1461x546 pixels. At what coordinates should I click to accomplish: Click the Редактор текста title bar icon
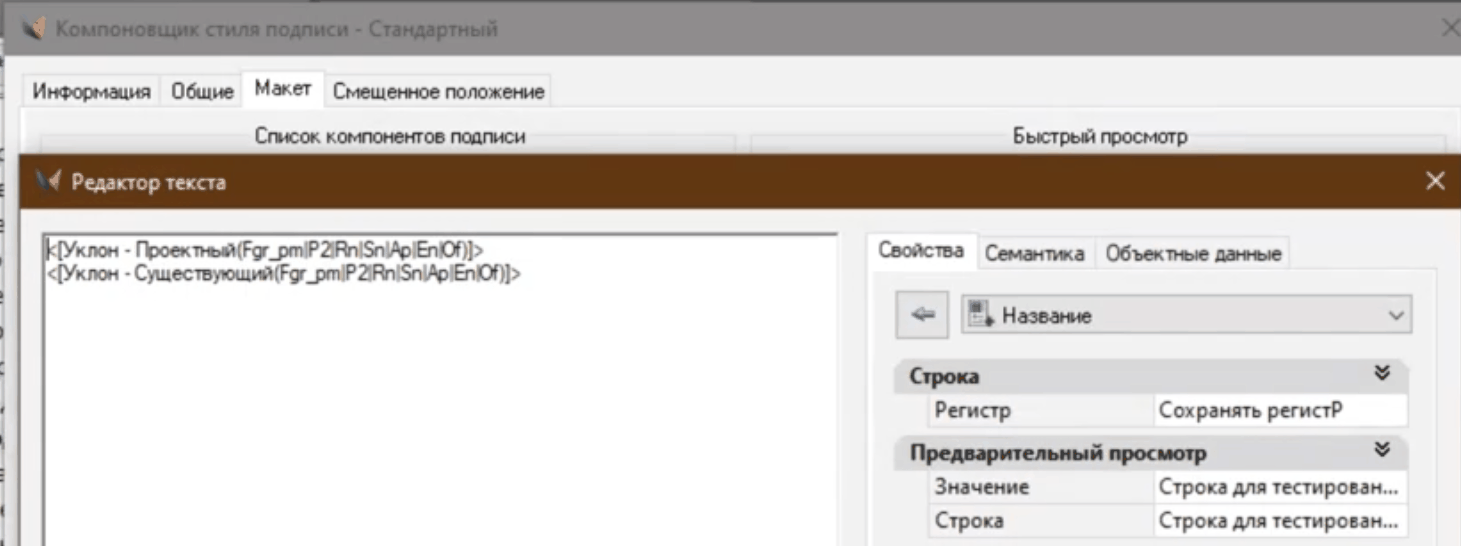click(x=48, y=182)
